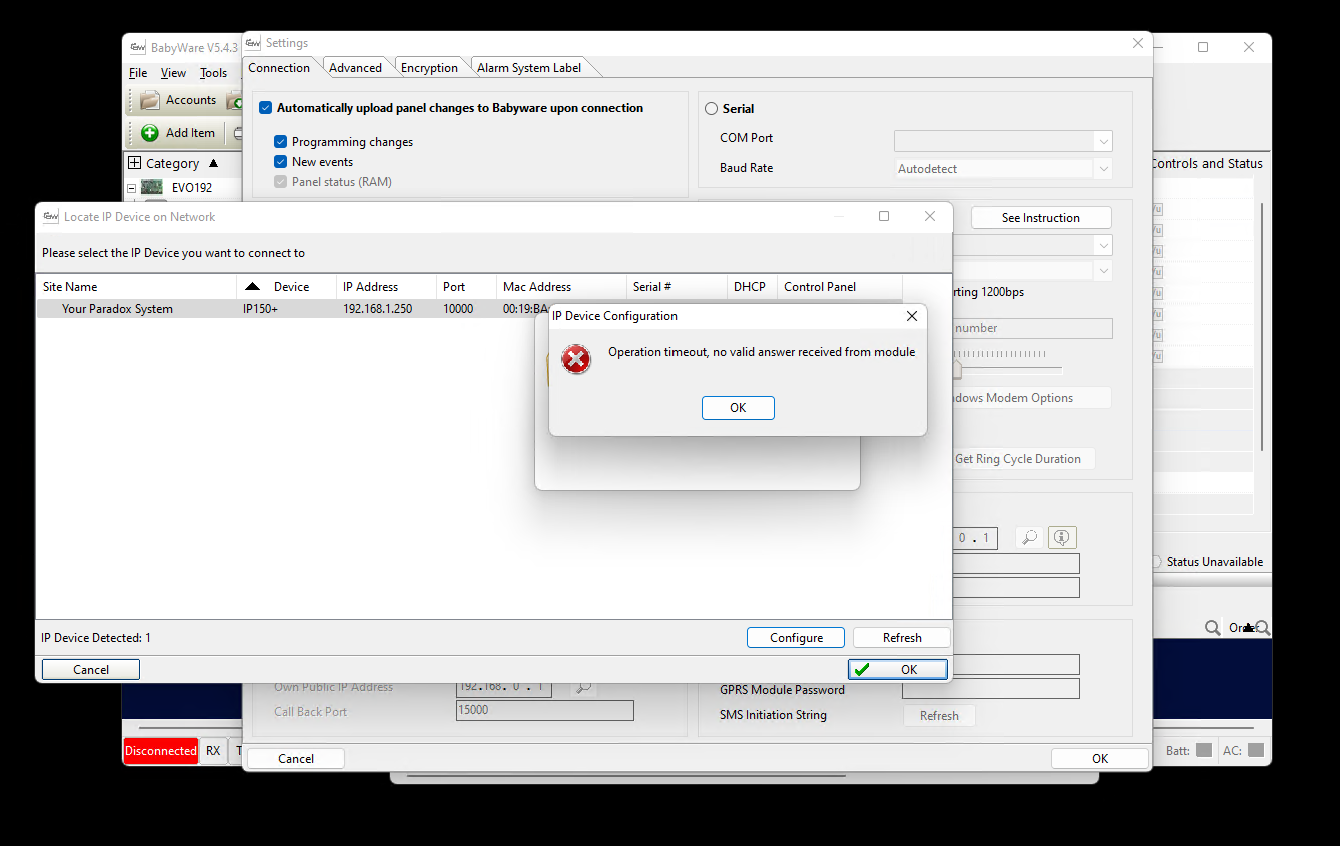Click the RX status indicator in the status bar
Screen dimensions: 1340x846
[x=212, y=751]
